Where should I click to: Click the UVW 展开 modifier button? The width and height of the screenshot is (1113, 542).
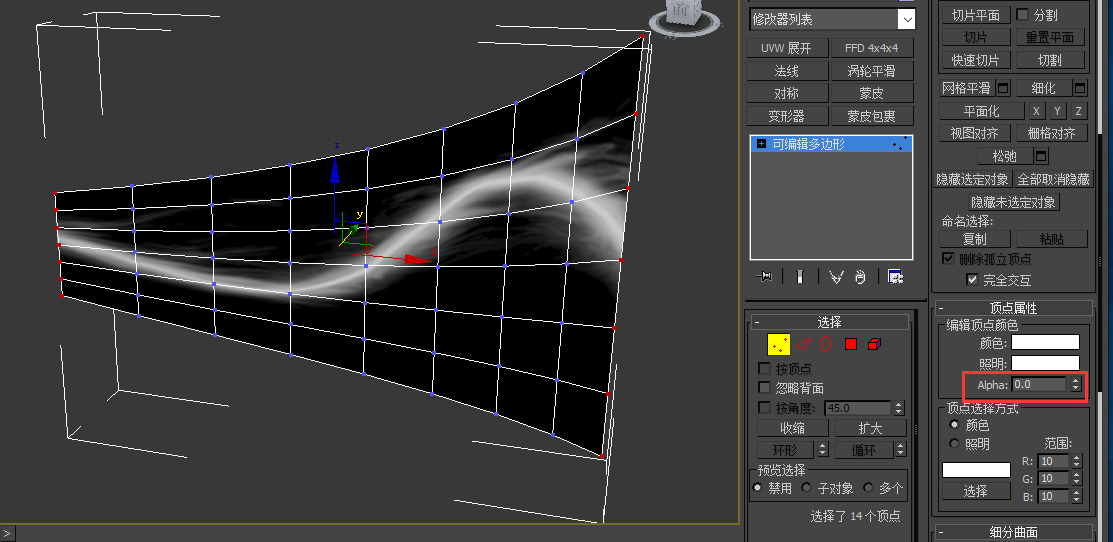coord(787,48)
